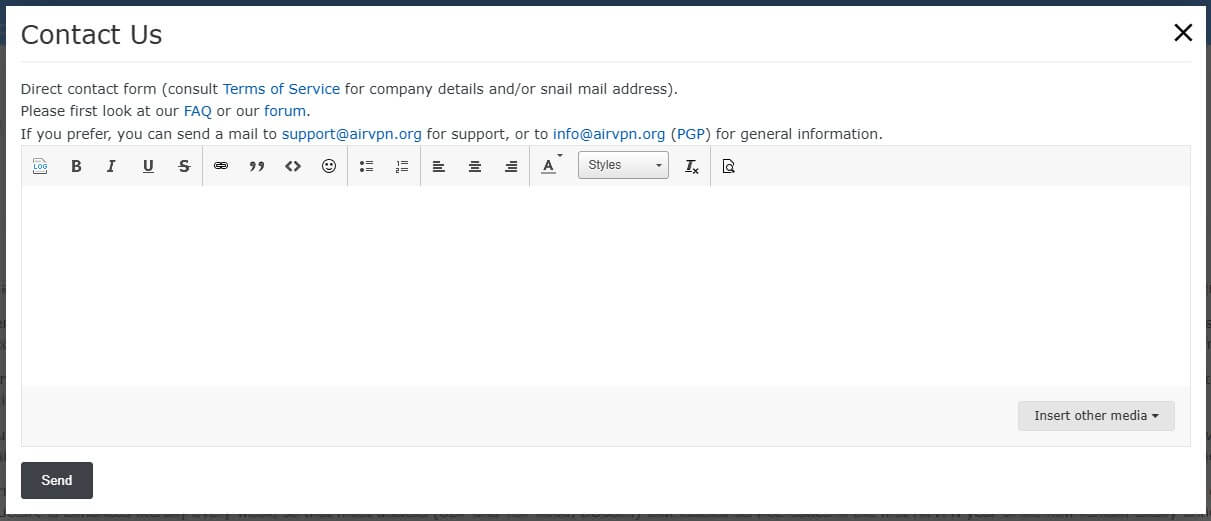
Task: Click inside the message text area
Action: pos(605,285)
